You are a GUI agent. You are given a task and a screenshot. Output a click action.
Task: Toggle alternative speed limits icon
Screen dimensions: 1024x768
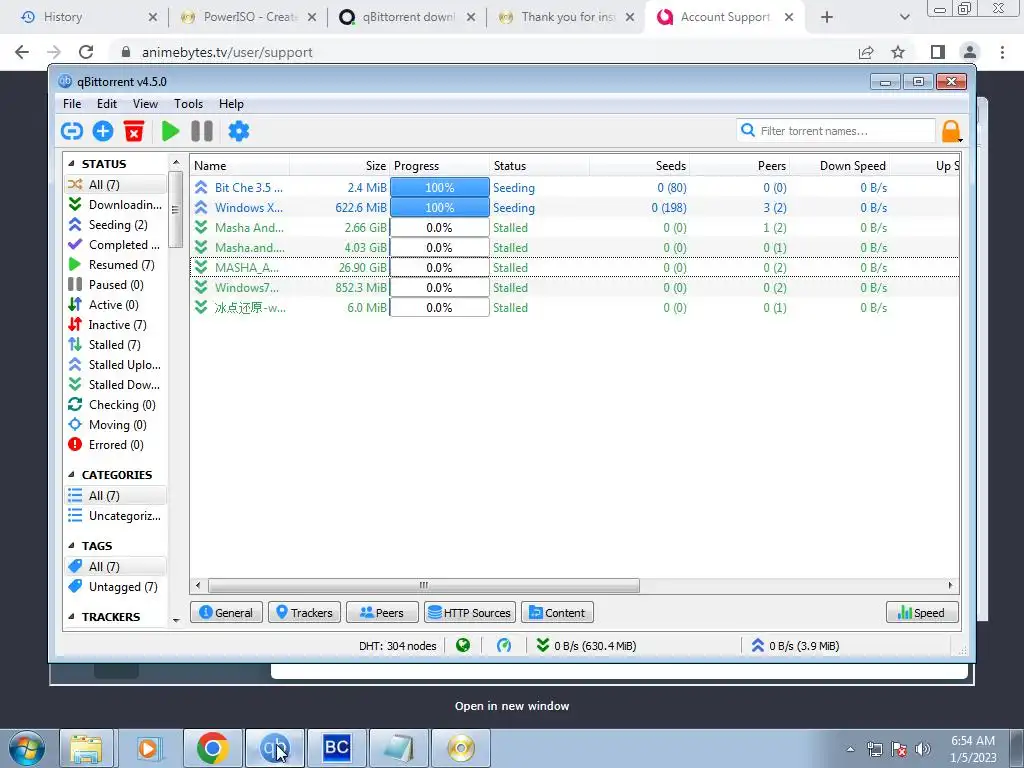pyautogui.click(x=504, y=646)
